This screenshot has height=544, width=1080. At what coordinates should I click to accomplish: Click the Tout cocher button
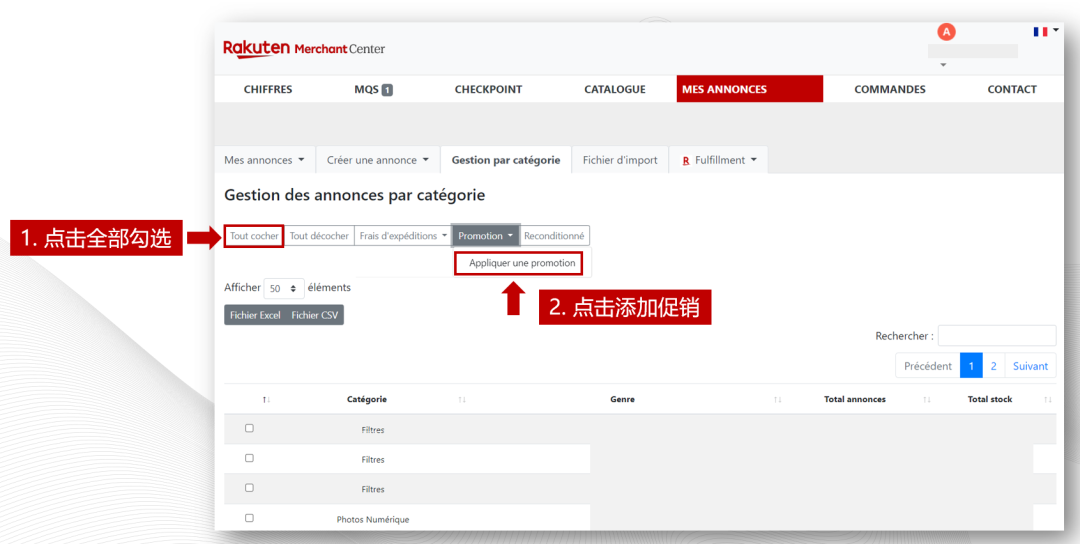(x=254, y=236)
